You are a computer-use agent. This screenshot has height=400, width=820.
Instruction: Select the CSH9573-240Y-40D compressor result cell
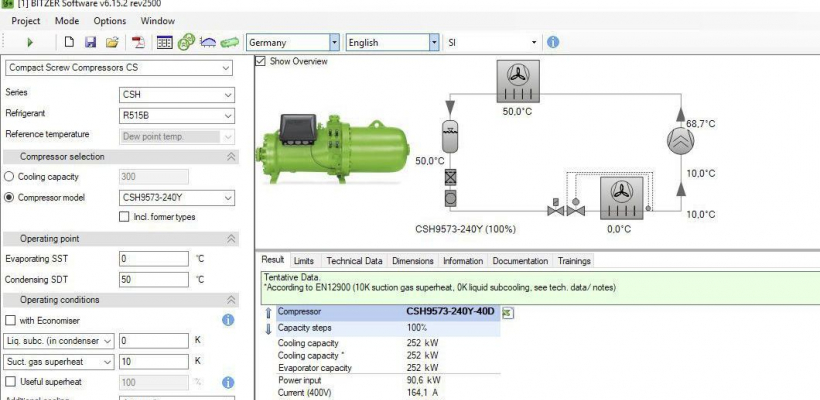[x=450, y=312]
